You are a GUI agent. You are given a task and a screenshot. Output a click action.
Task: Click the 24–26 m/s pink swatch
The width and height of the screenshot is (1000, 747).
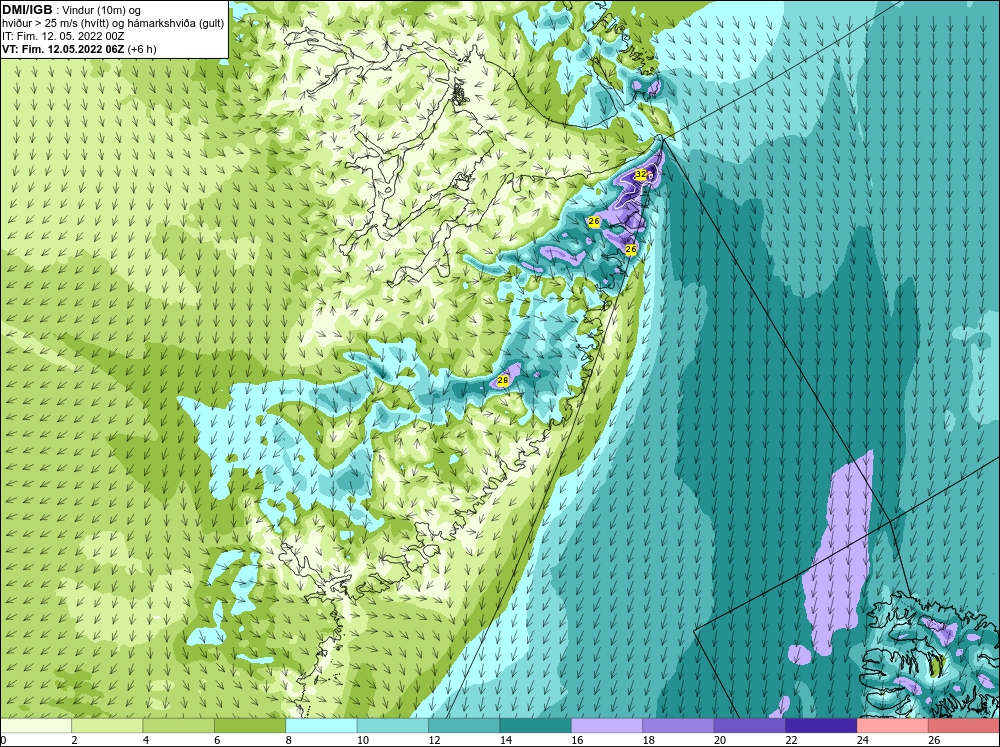point(893,725)
